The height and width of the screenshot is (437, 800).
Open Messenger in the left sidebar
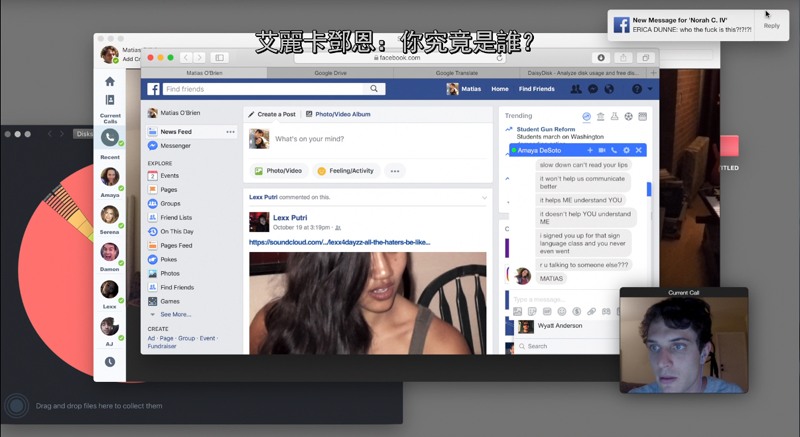(x=175, y=146)
